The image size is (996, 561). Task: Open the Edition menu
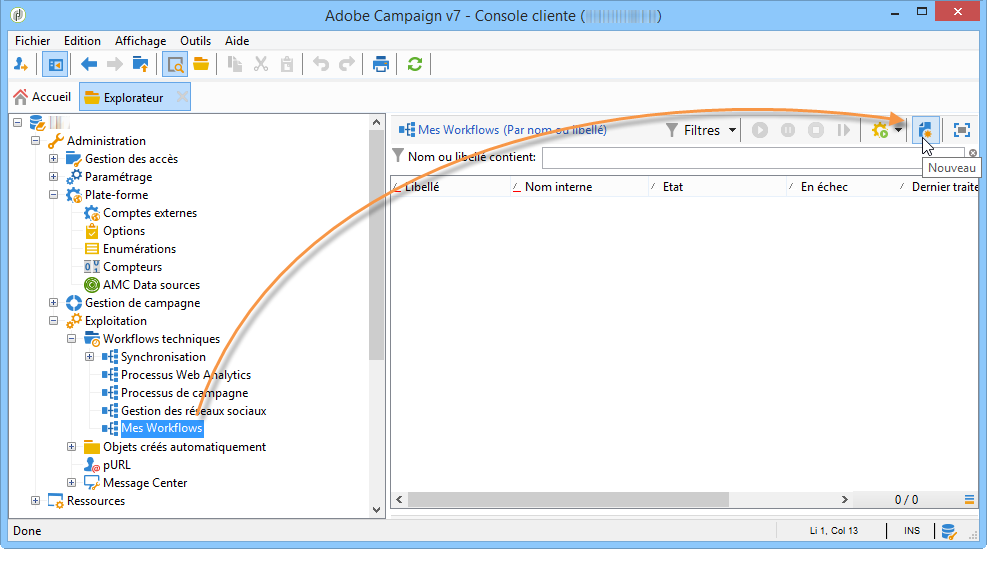coord(82,41)
